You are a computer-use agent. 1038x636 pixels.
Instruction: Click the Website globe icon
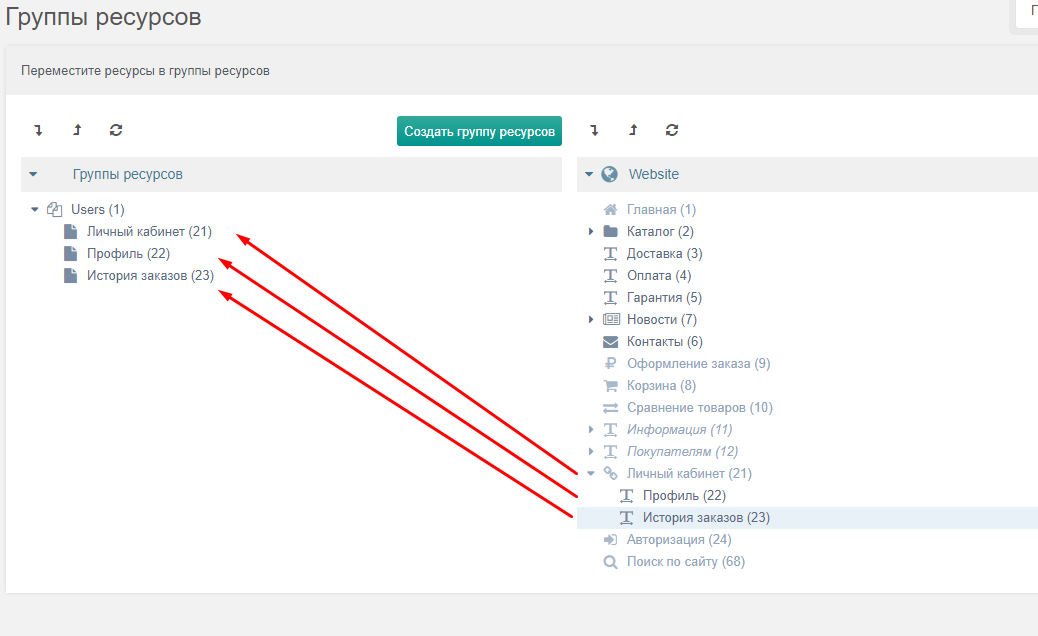pos(610,174)
